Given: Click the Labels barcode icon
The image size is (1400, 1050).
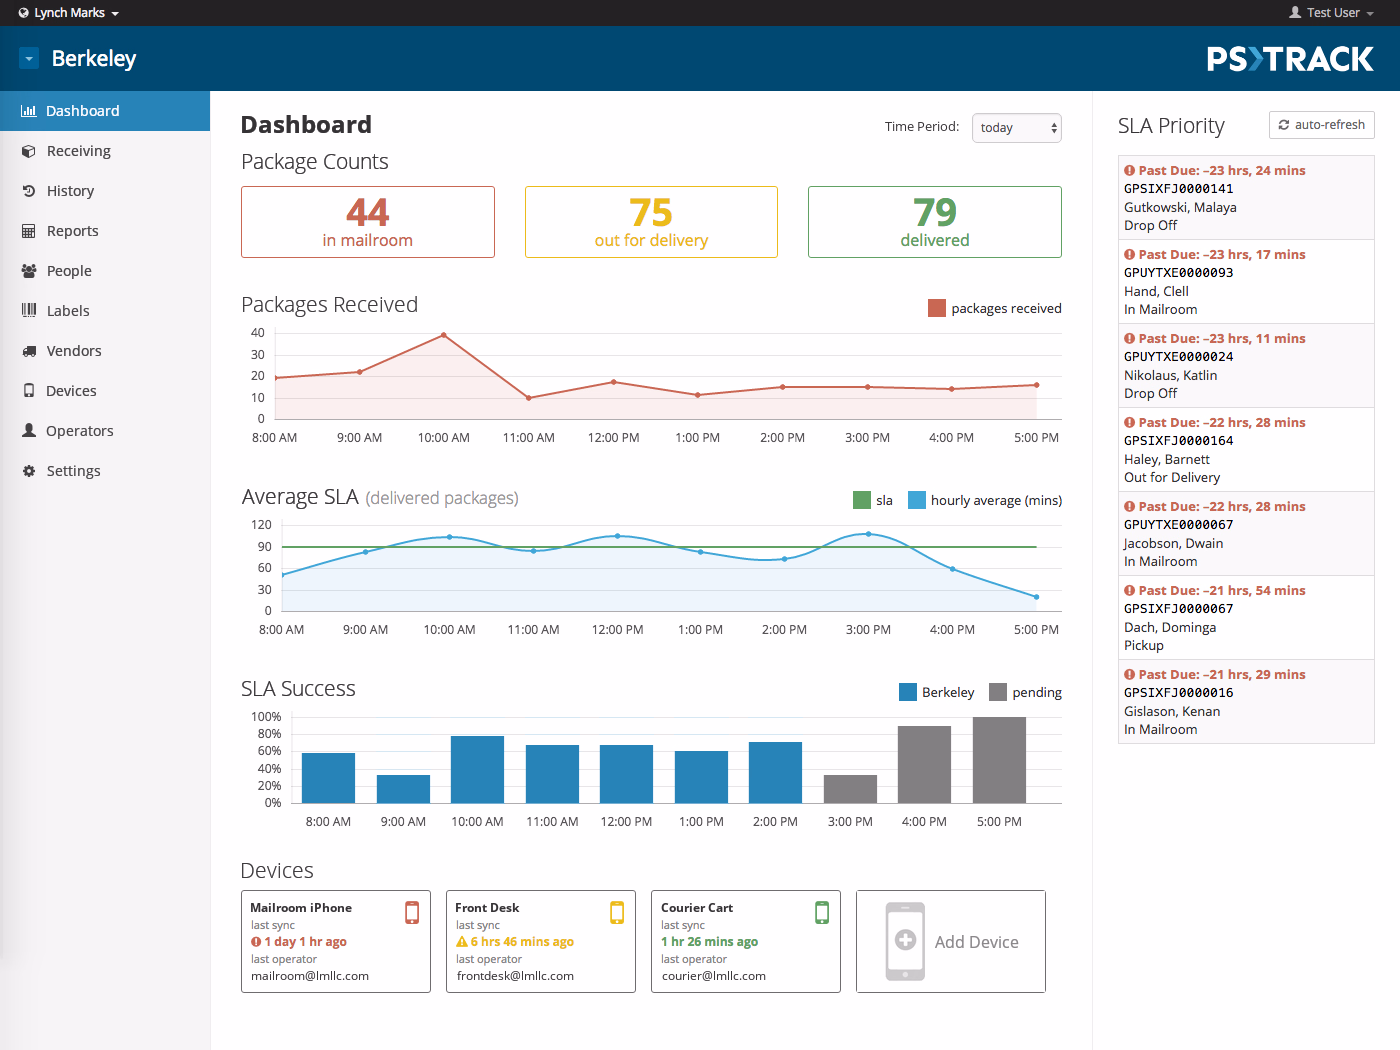Looking at the screenshot, I should (29, 310).
